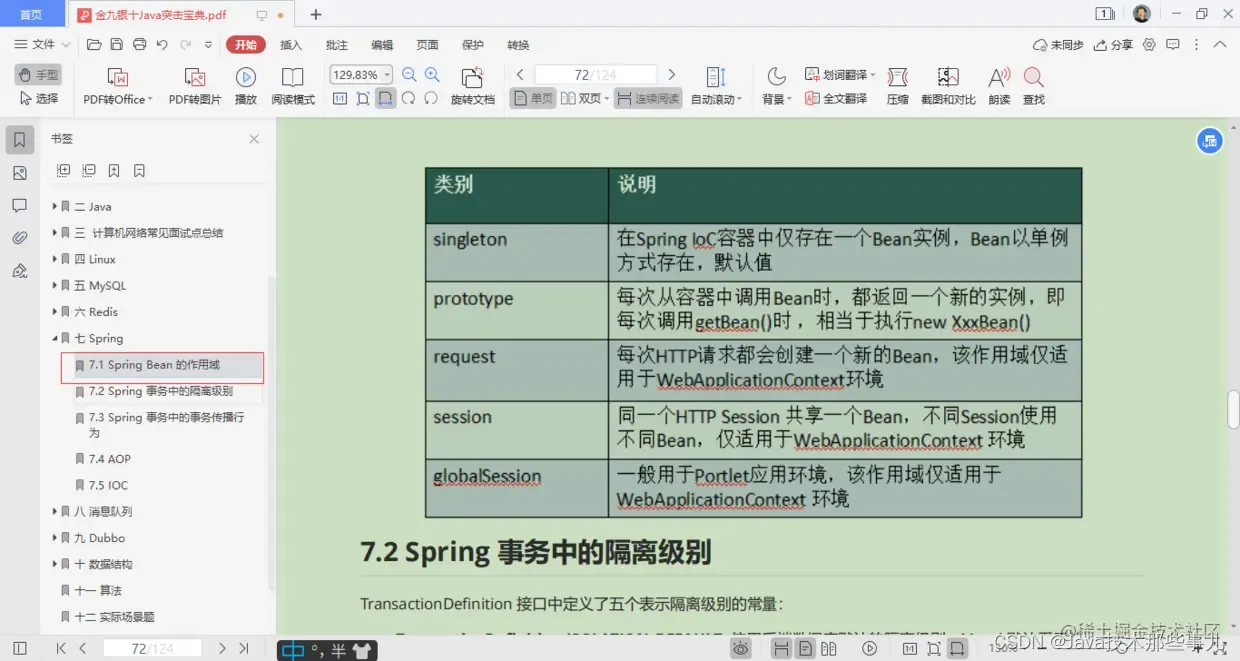
Task: Click 未同步 sync status
Action: pos(1058,45)
